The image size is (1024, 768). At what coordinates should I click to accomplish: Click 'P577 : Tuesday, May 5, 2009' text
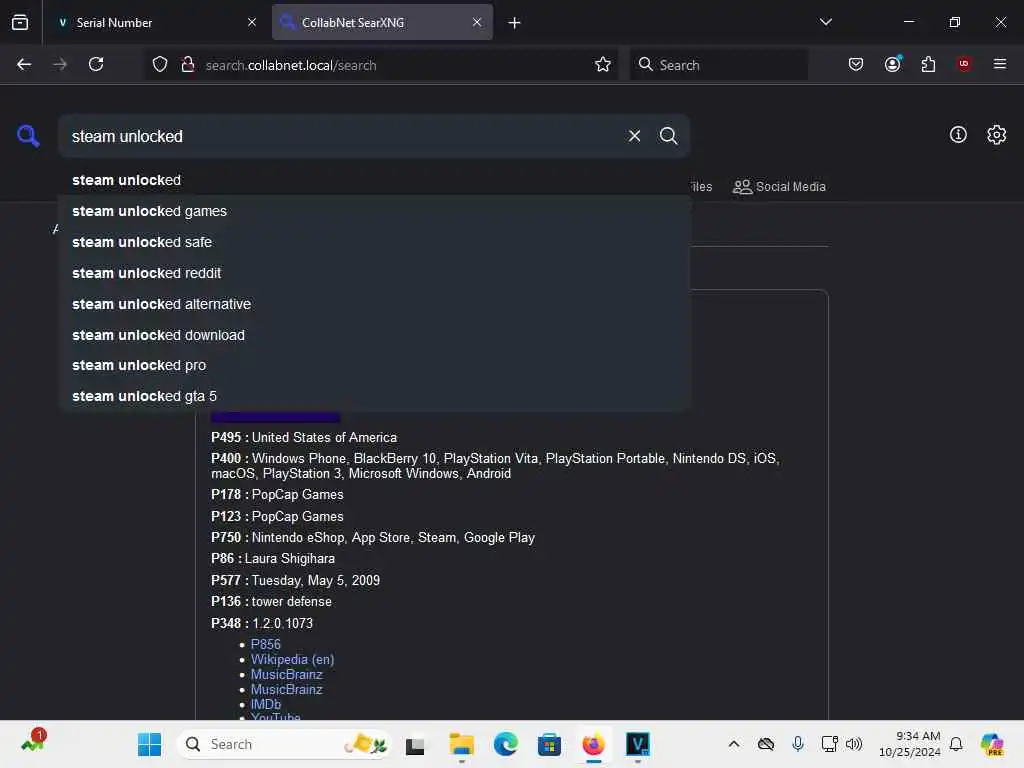click(295, 580)
